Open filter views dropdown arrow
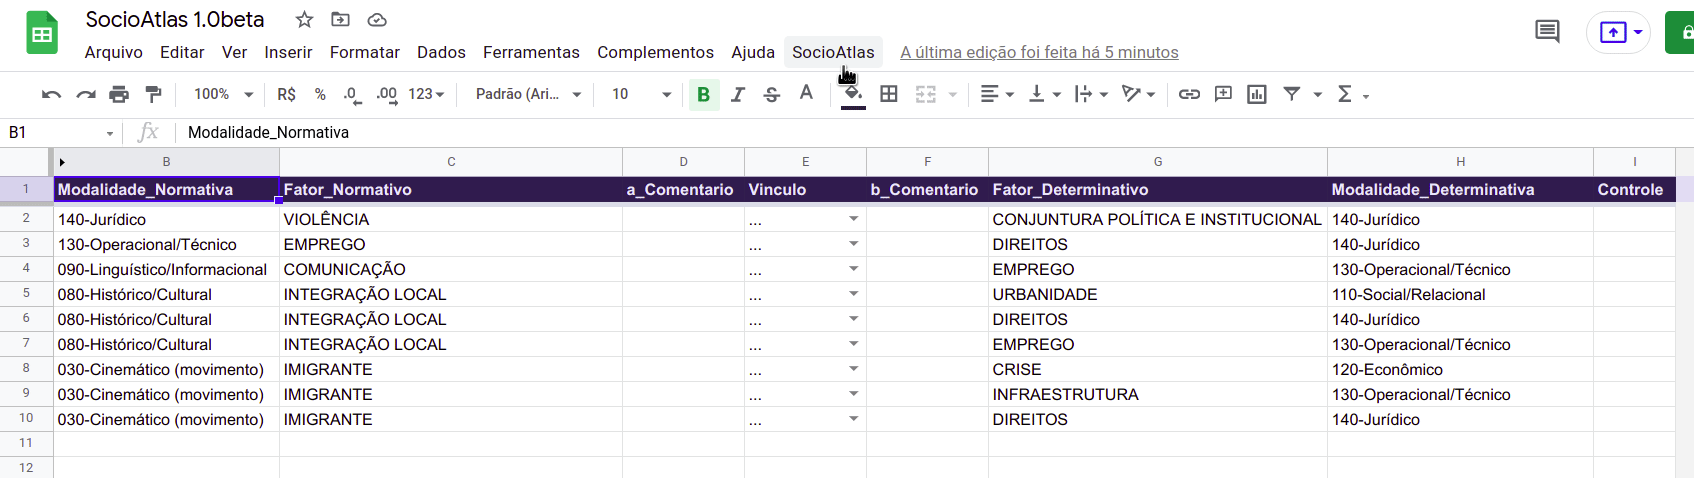 coord(1318,94)
